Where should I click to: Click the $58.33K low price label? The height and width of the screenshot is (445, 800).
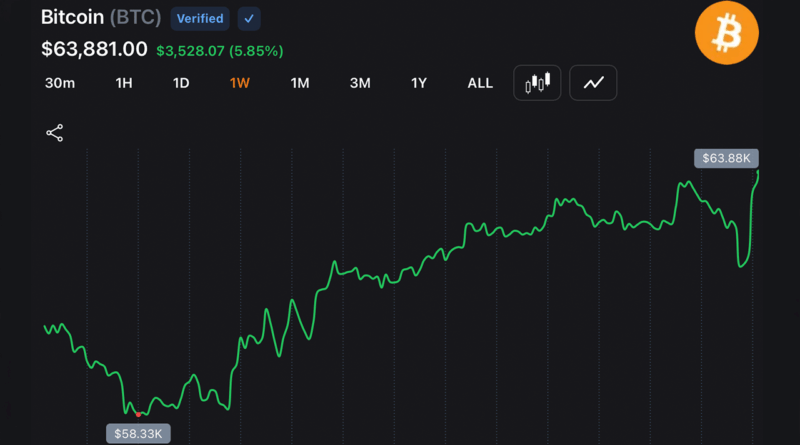(138, 434)
